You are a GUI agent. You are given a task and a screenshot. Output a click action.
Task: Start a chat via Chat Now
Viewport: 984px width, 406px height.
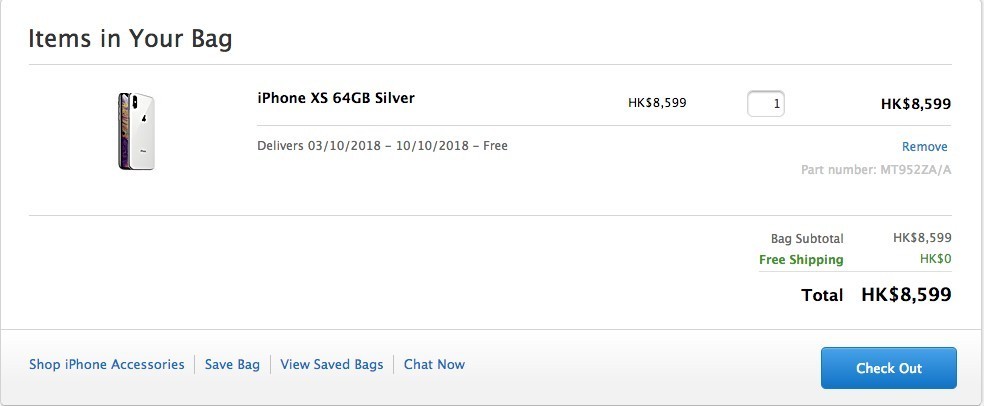434,365
